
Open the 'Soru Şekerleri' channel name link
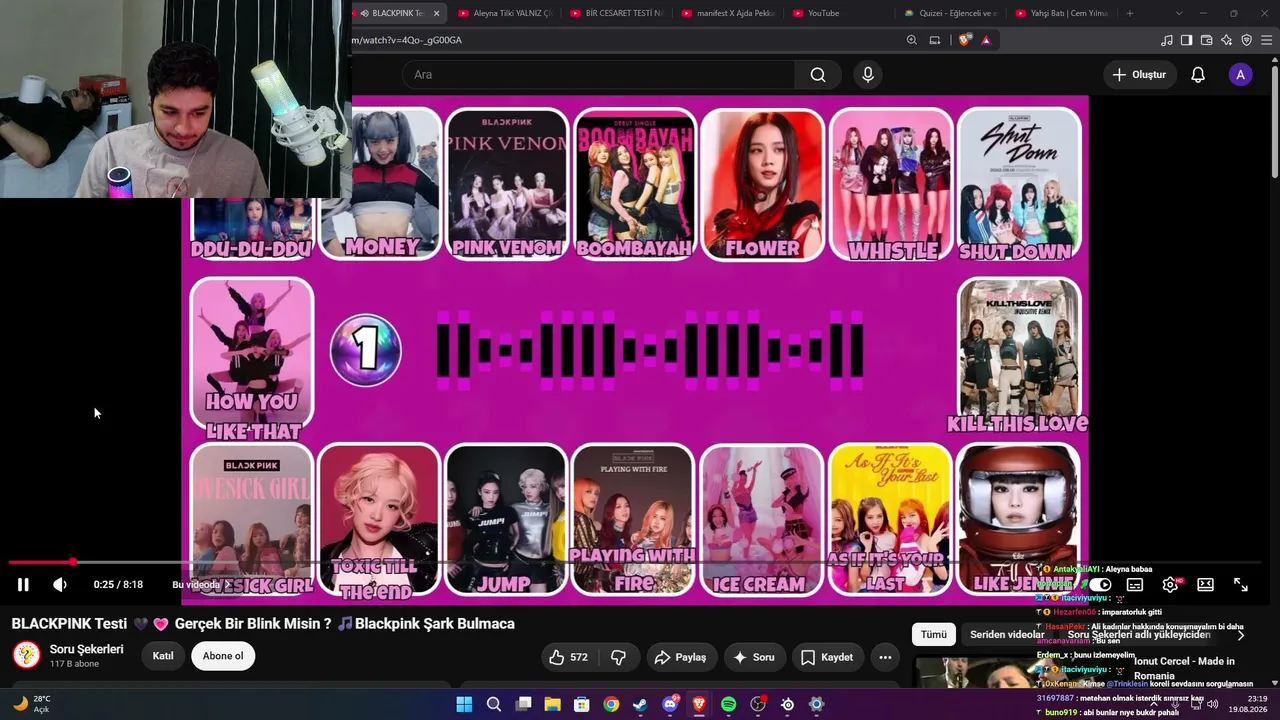click(87, 649)
